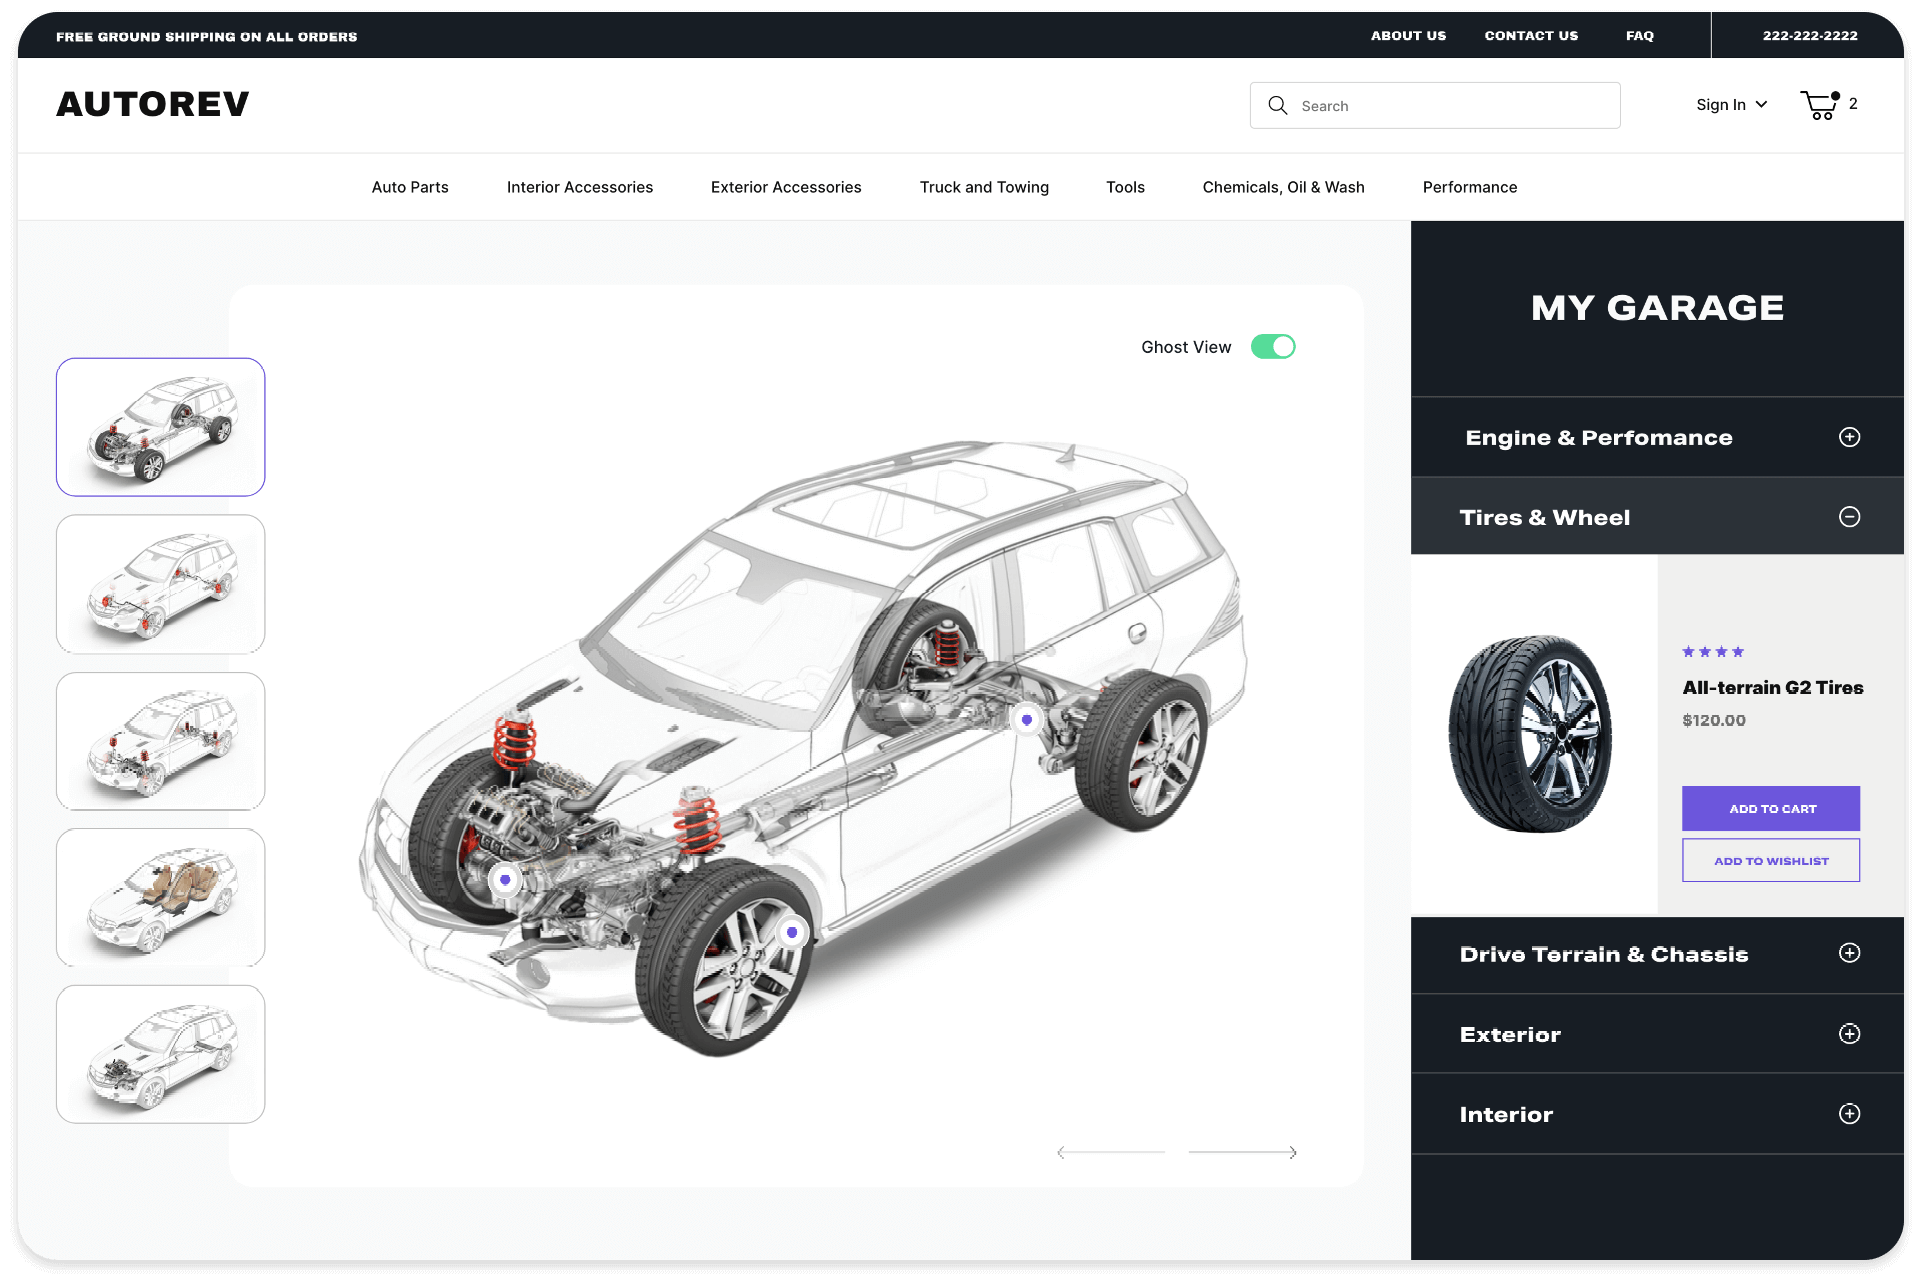Click a star in the G2 Tires rating
The image size is (1922, 1284).
[1689, 651]
